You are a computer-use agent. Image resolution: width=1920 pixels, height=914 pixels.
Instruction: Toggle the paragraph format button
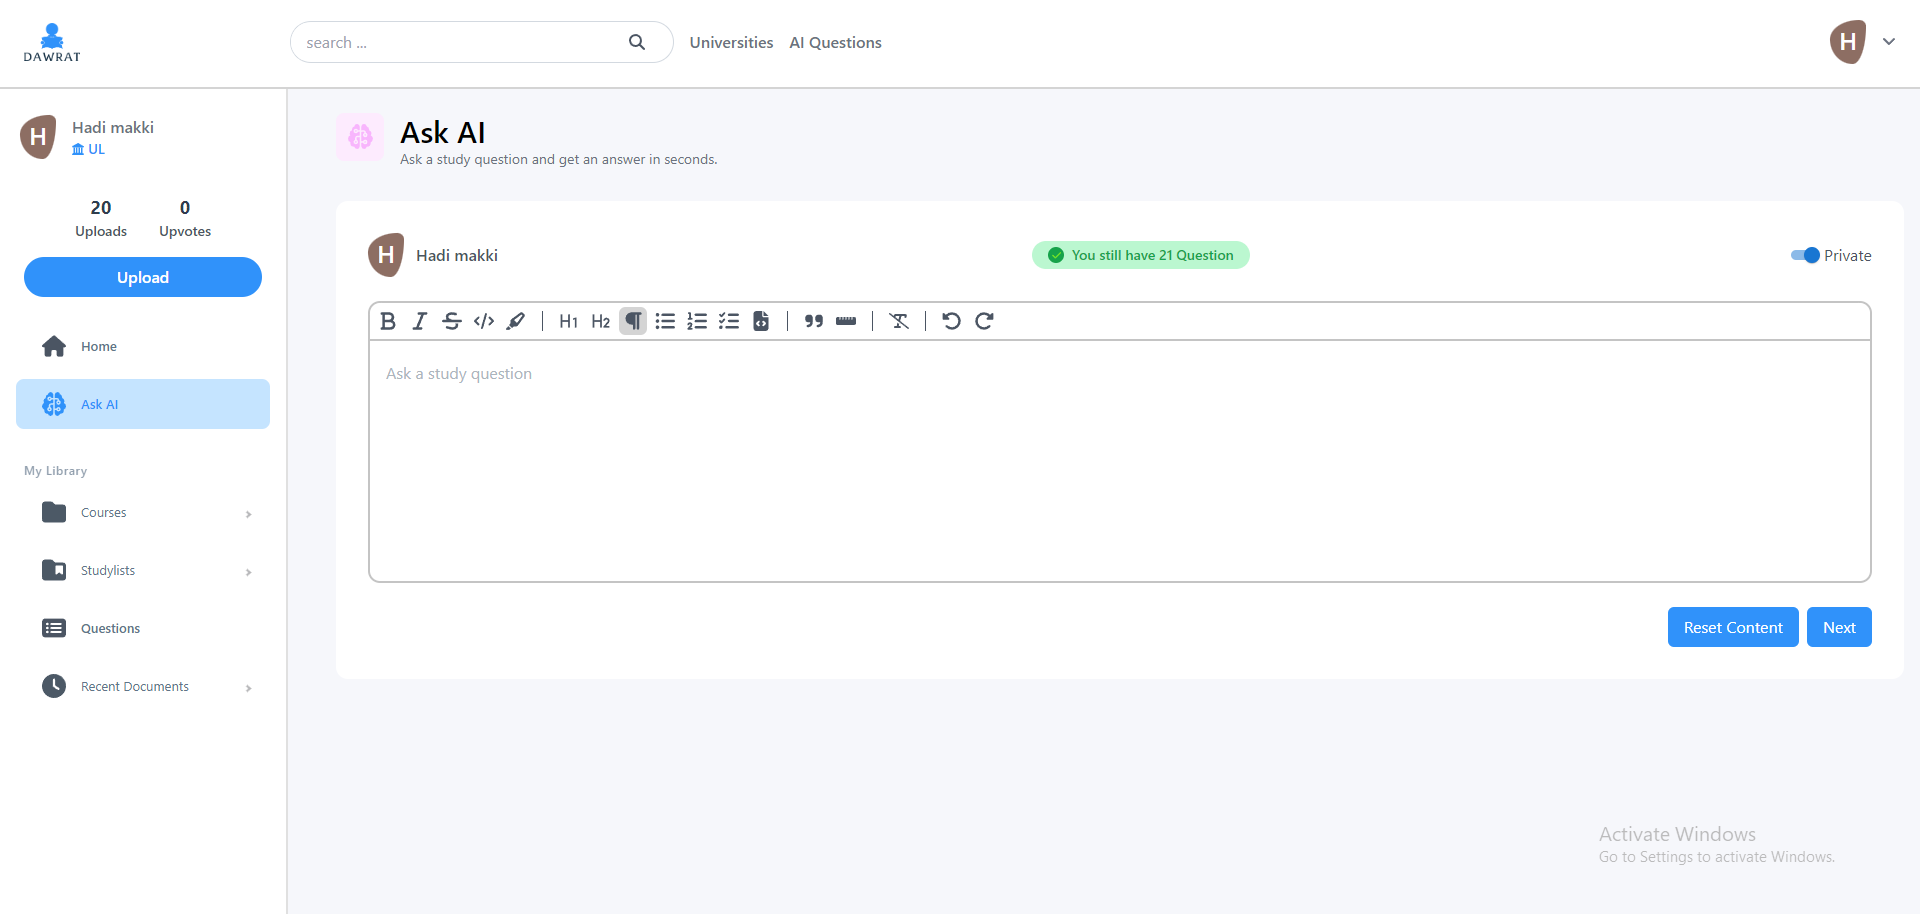pyautogui.click(x=633, y=321)
